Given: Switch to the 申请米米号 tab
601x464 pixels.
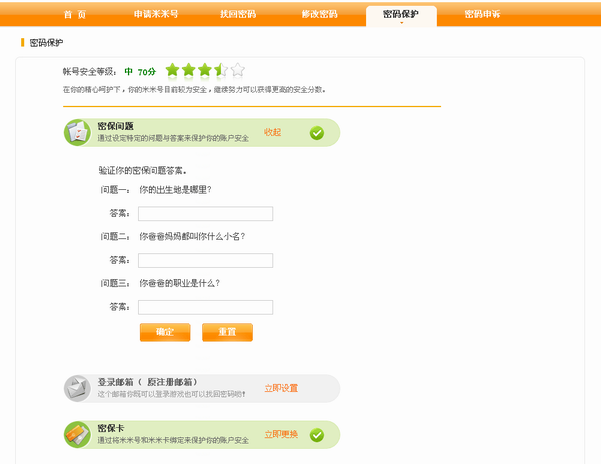Looking at the screenshot, I should point(155,15).
